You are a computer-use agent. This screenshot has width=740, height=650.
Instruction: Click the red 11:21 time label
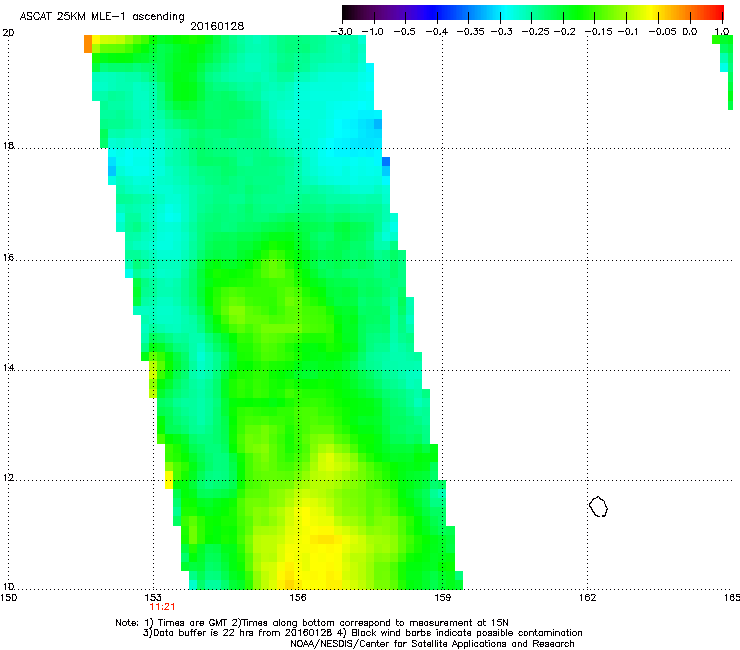(162, 607)
